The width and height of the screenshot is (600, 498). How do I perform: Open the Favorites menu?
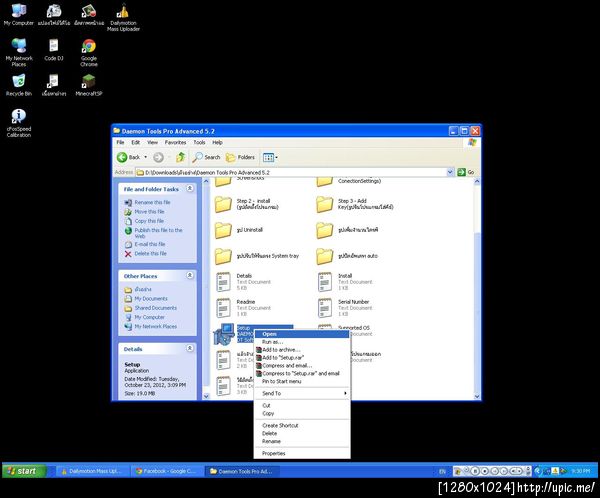click(175, 142)
